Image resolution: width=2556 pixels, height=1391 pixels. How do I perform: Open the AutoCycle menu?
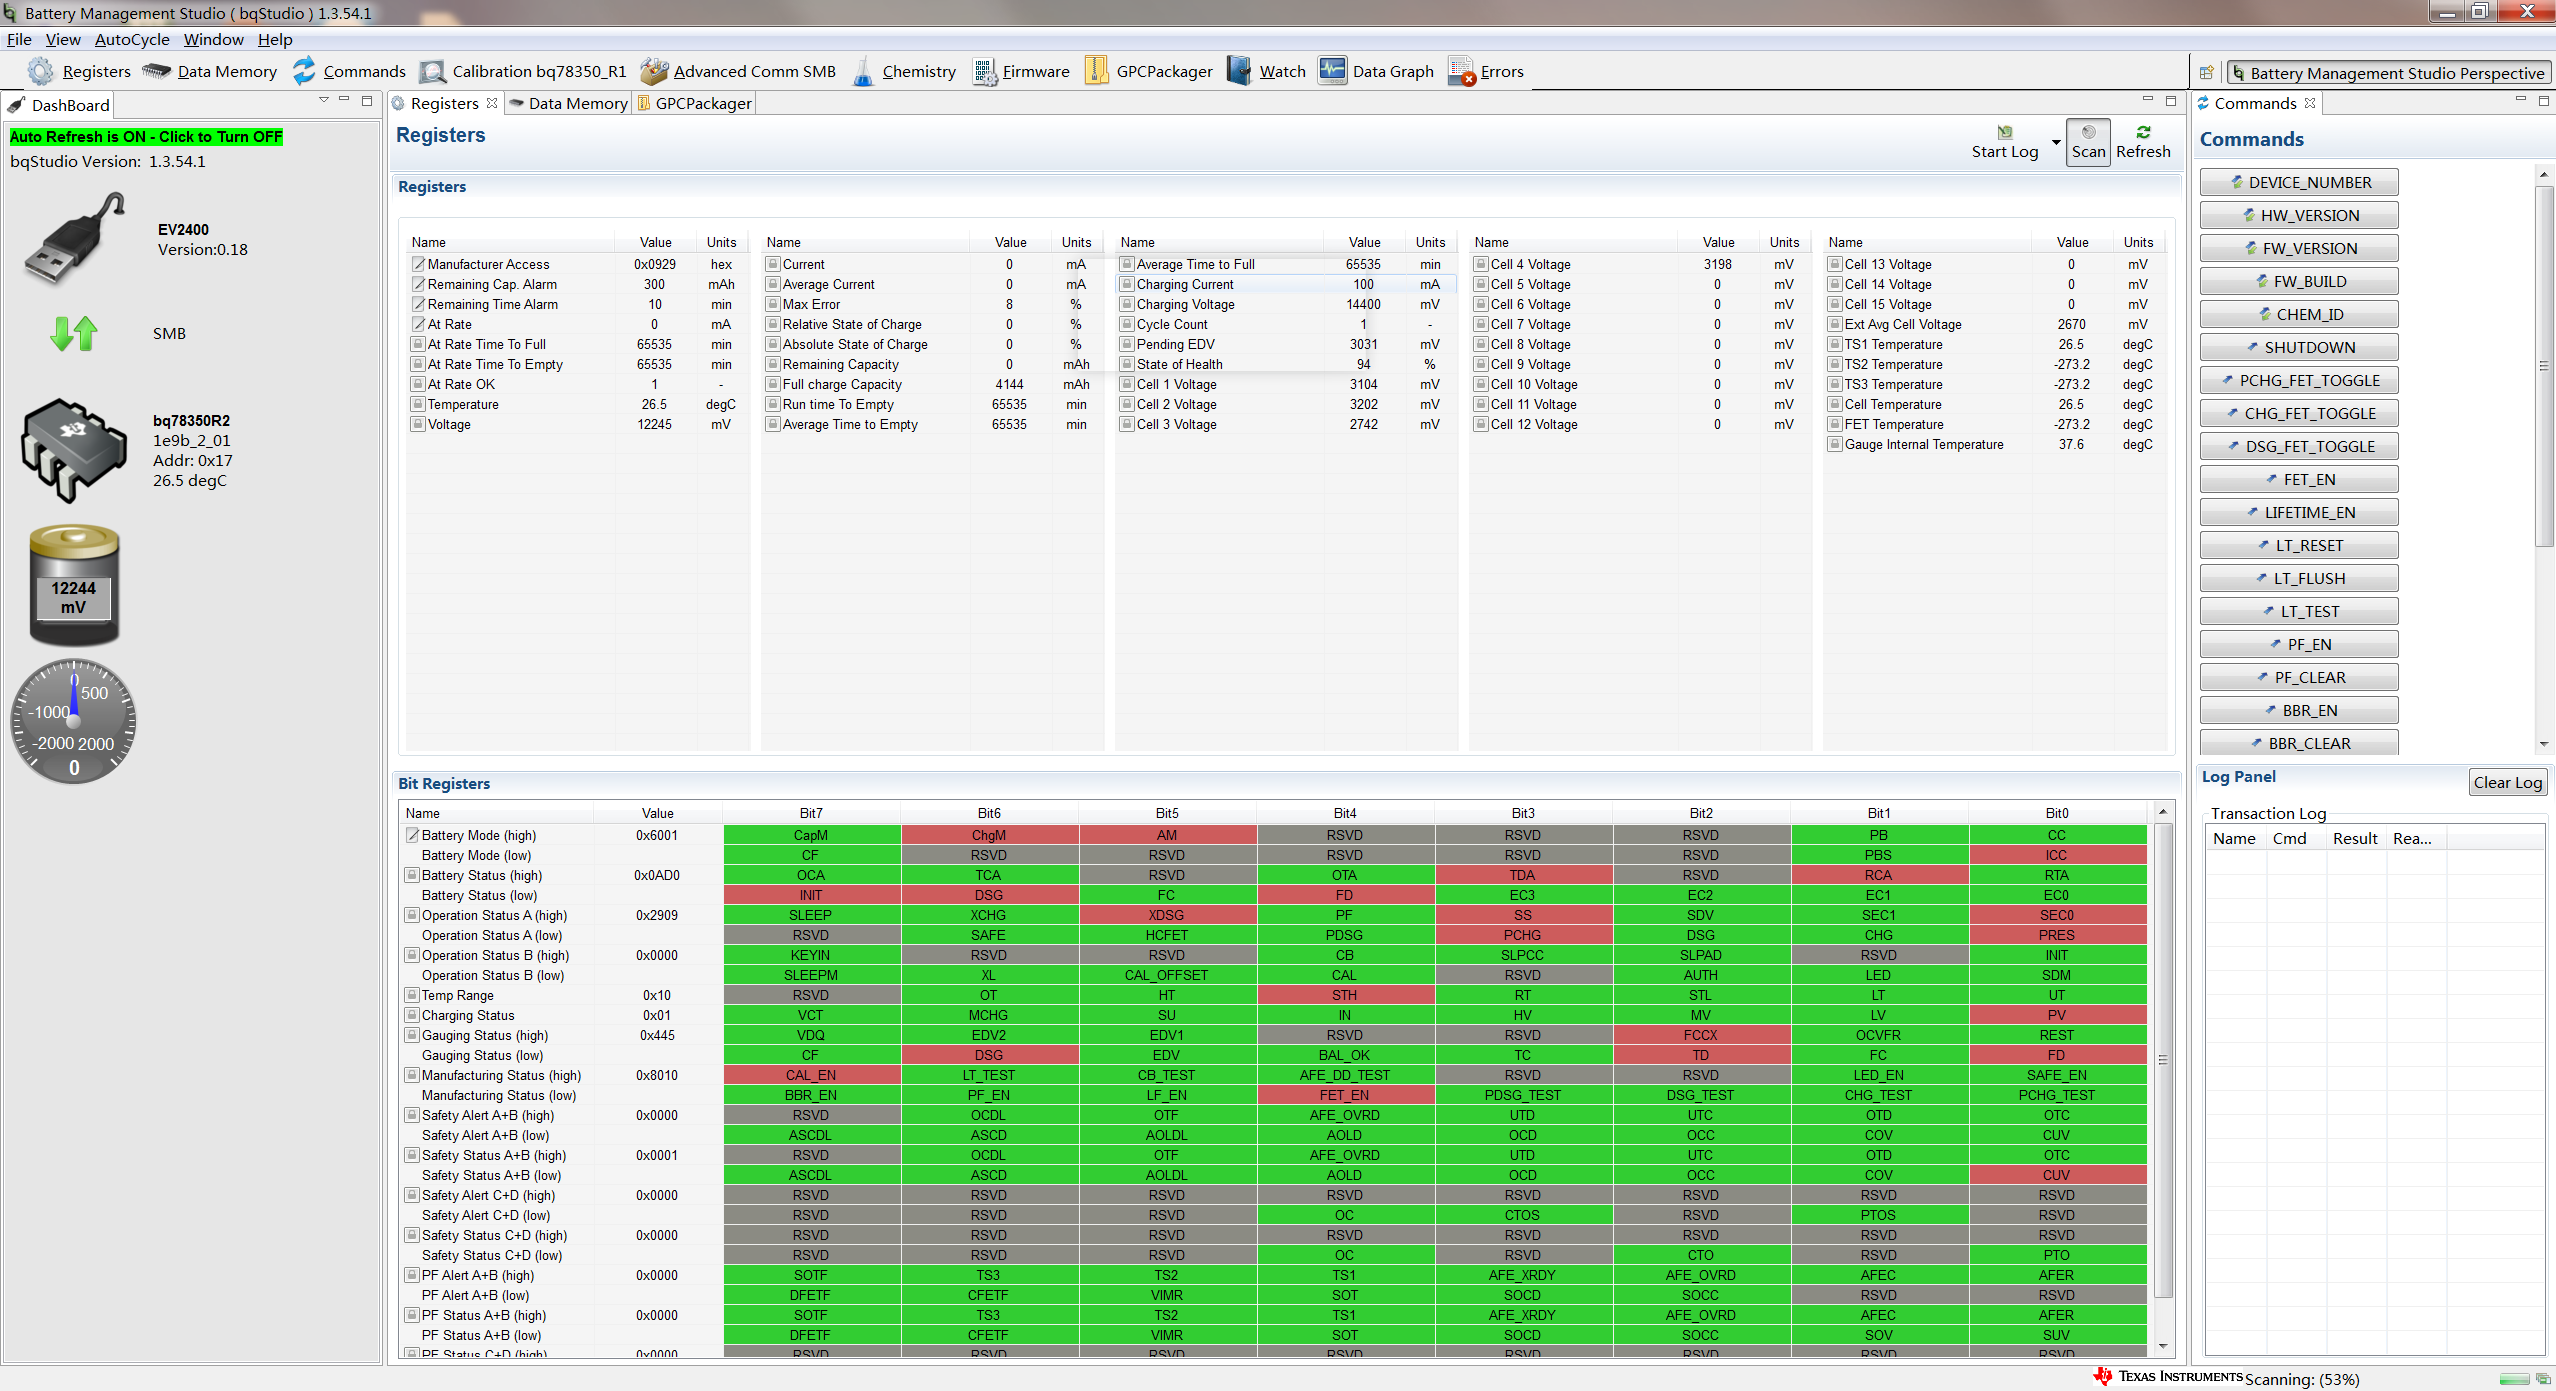tap(132, 40)
